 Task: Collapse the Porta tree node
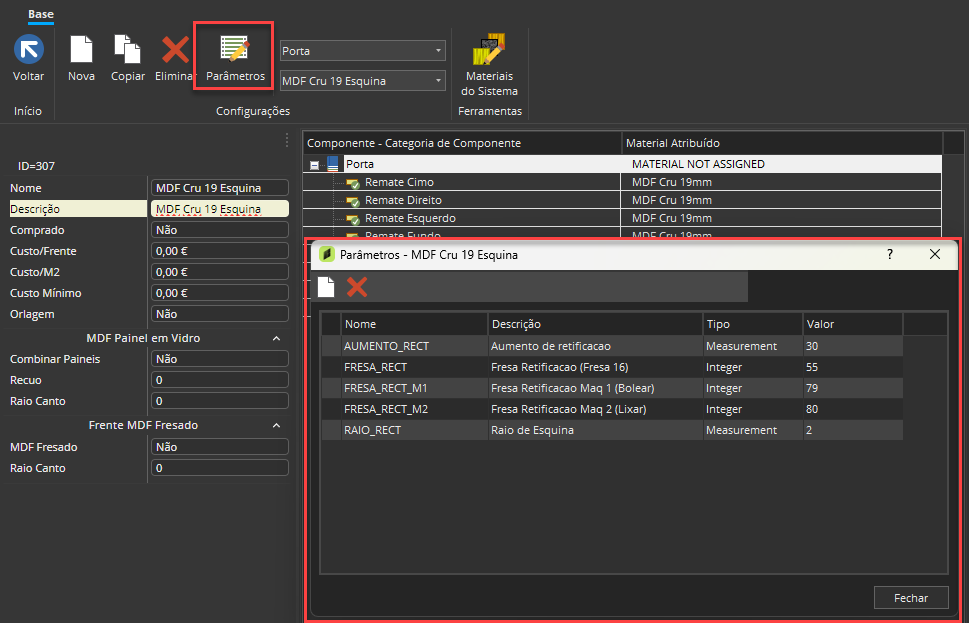tap(315, 165)
